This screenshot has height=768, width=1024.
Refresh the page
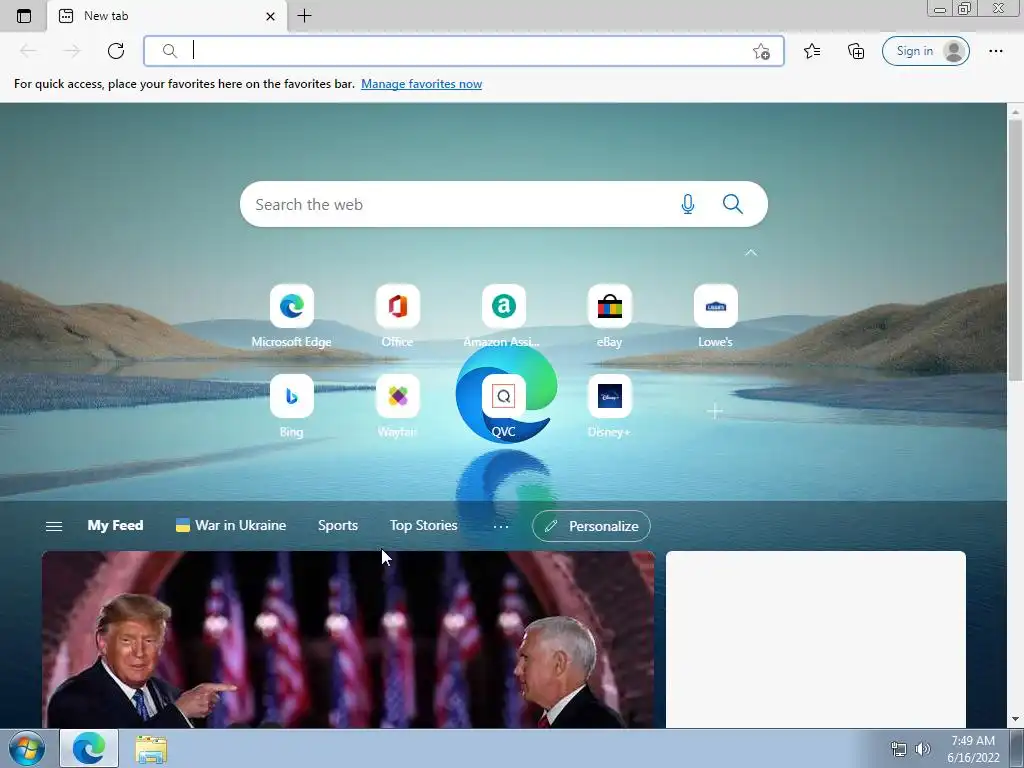(116, 51)
